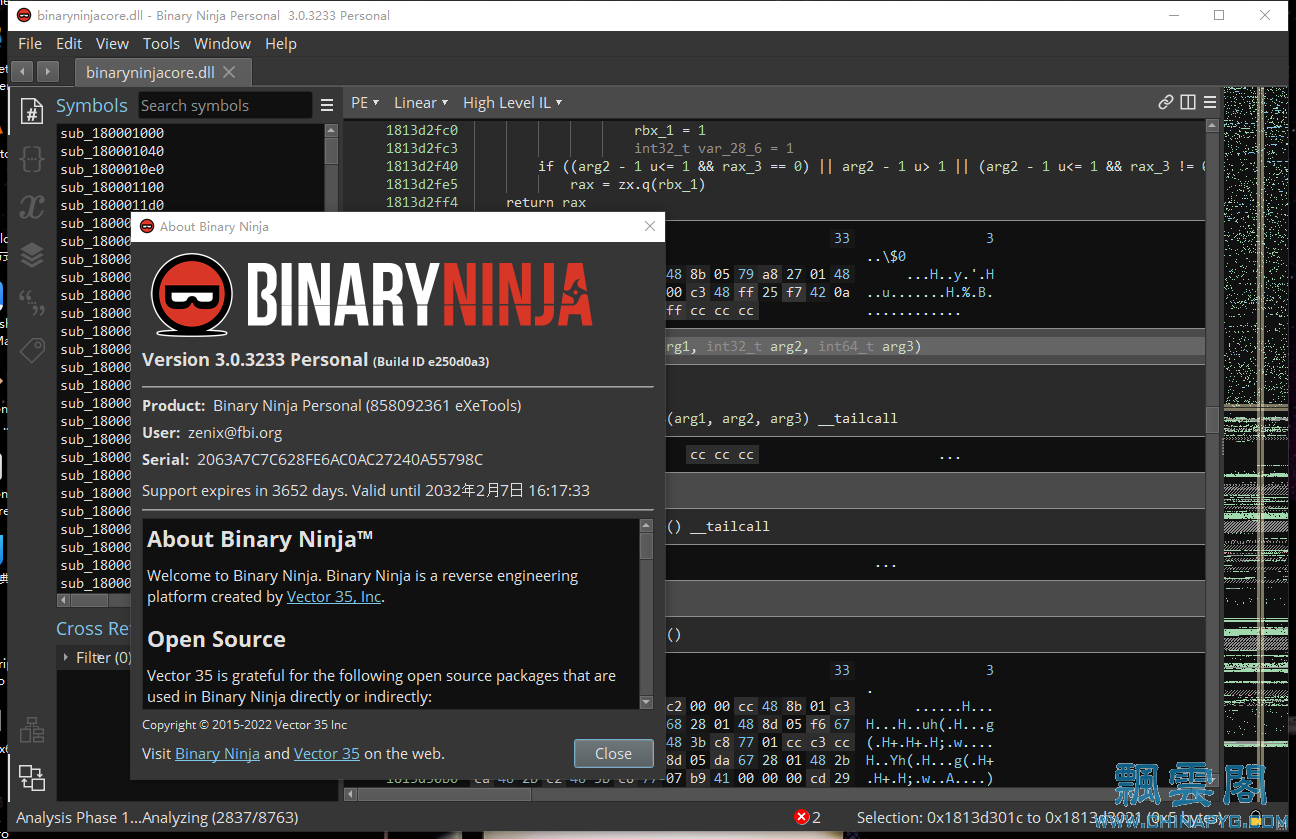Select symbol sub_180001040
Image resolution: width=1296 pixels, height=839 pixels.
click(112, 151)
